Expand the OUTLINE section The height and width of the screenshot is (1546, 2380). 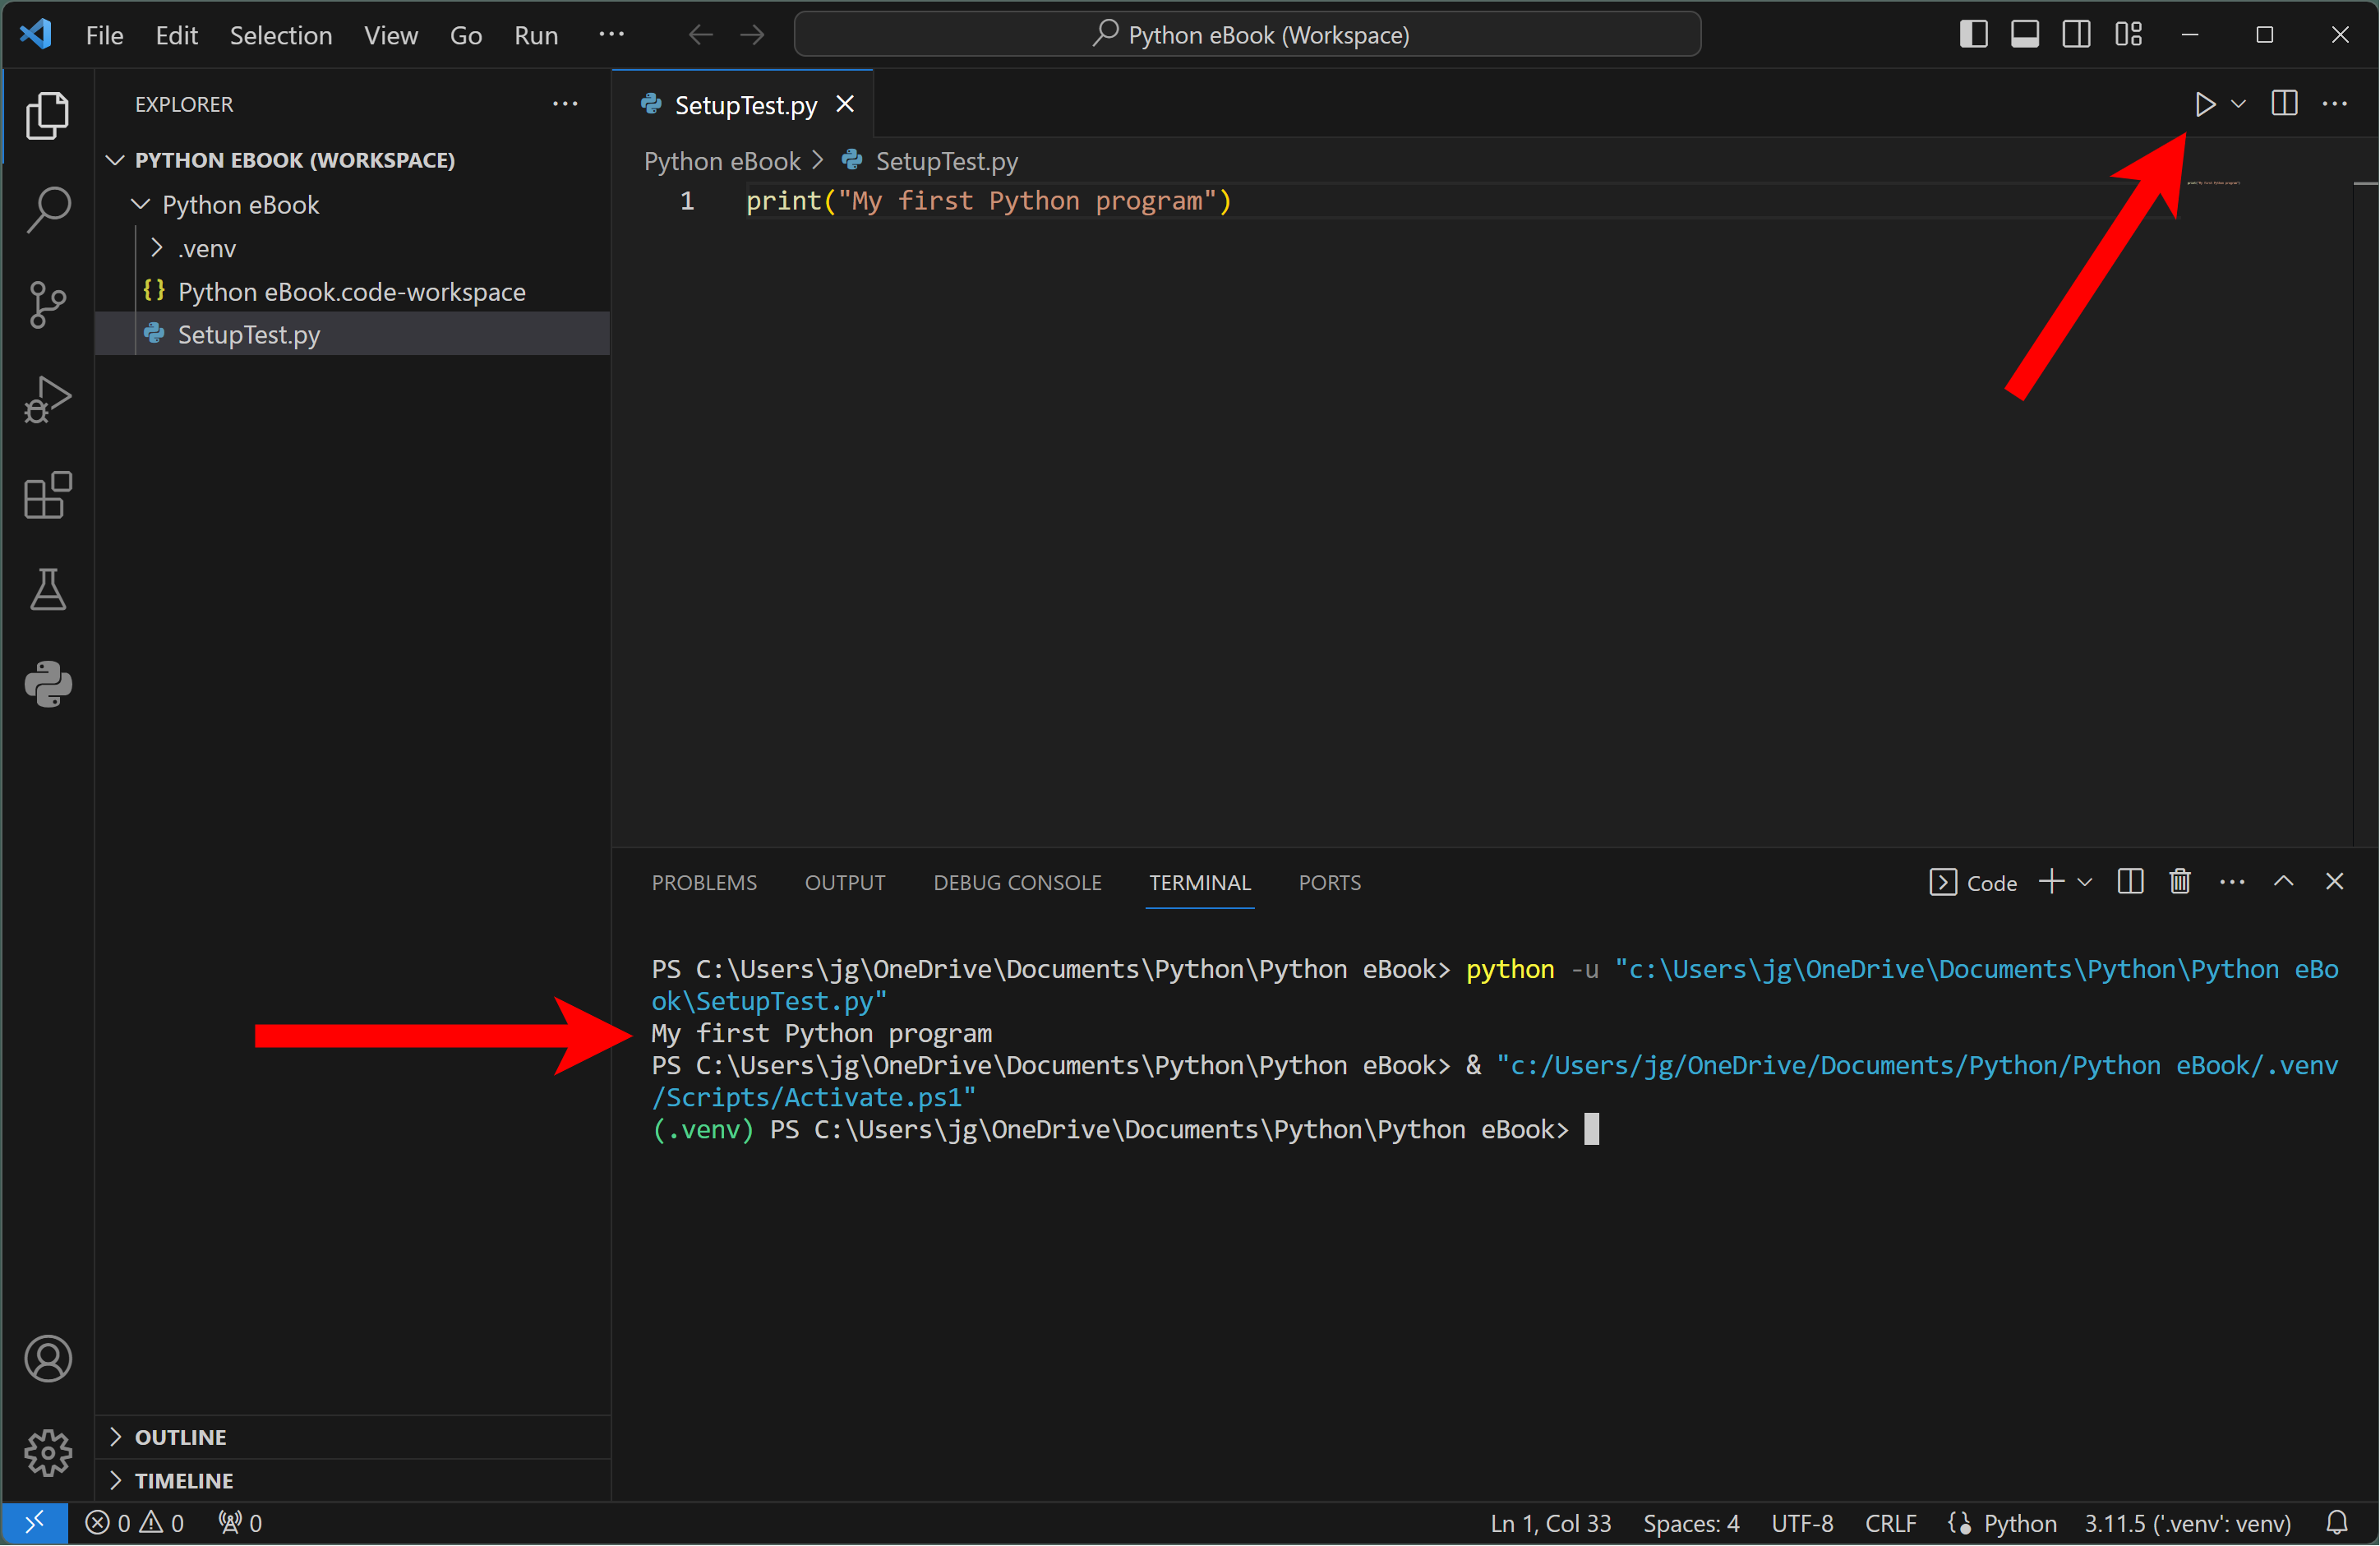click(x=353, y=1436)
